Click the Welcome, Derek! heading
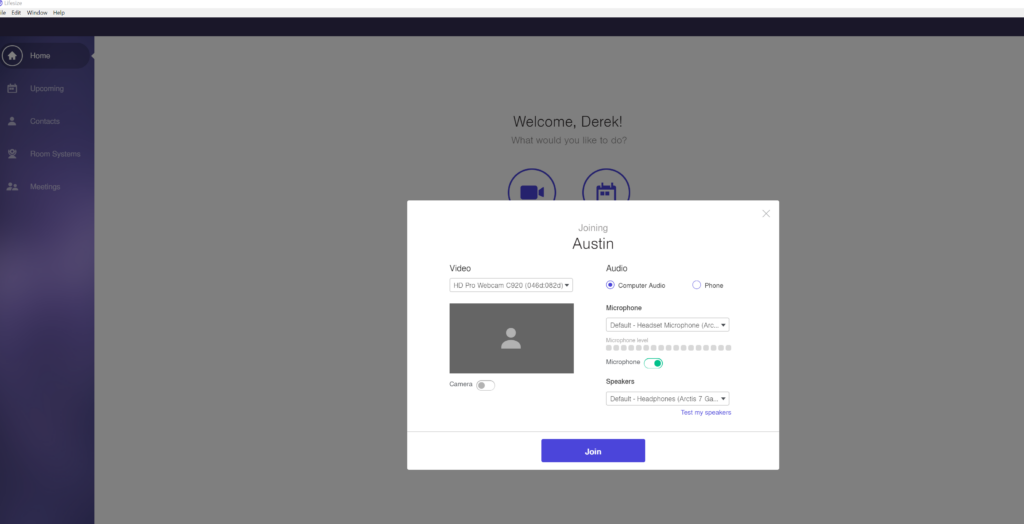Viewport: 1024px width, 524px height. click(569, 122)
